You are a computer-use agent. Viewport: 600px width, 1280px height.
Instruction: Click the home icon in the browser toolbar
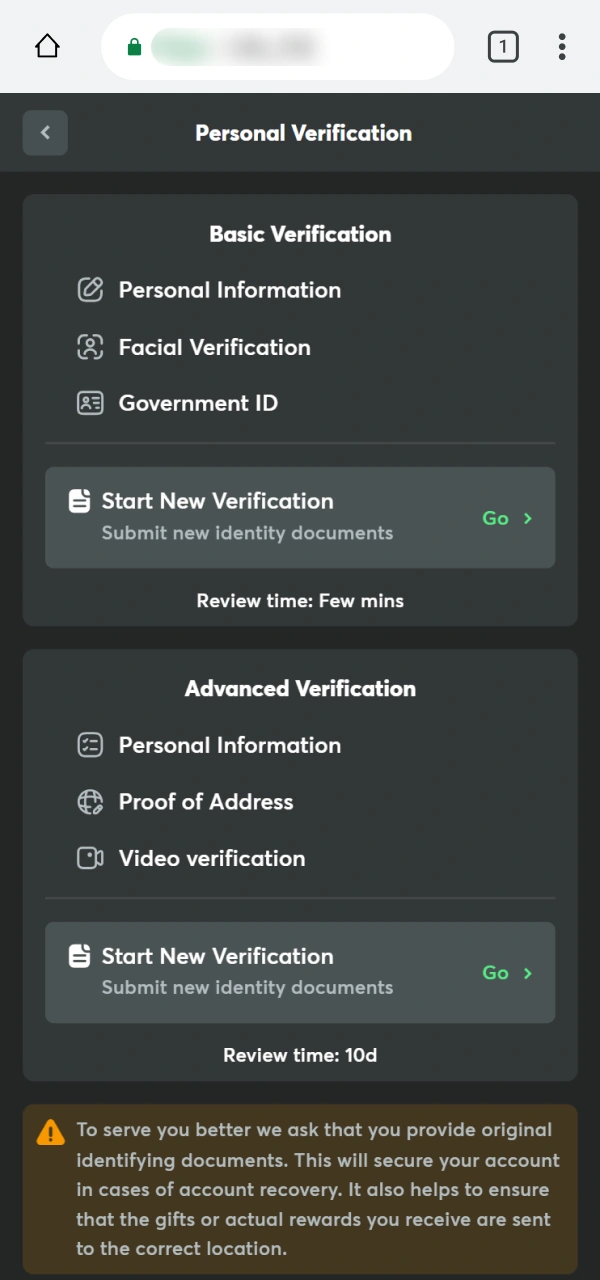(x=46, y=46)
